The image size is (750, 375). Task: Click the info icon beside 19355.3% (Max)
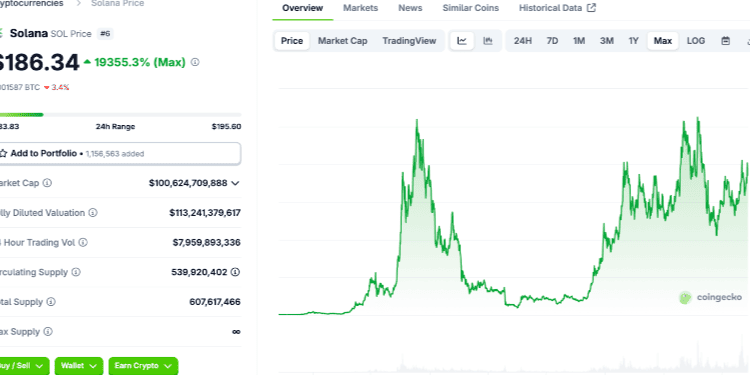pos(195,62)
